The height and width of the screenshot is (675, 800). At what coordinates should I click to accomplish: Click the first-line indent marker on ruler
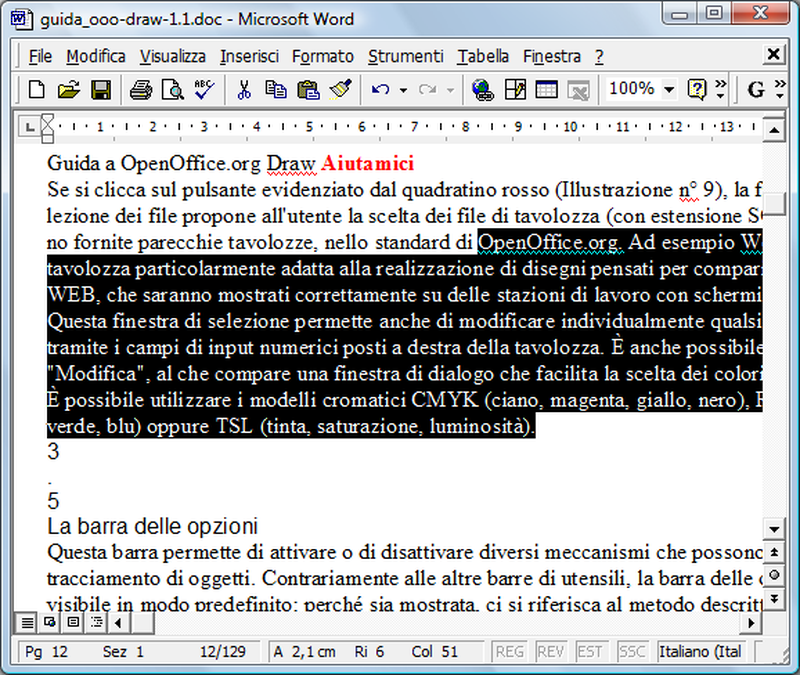[x=47, y=120]
